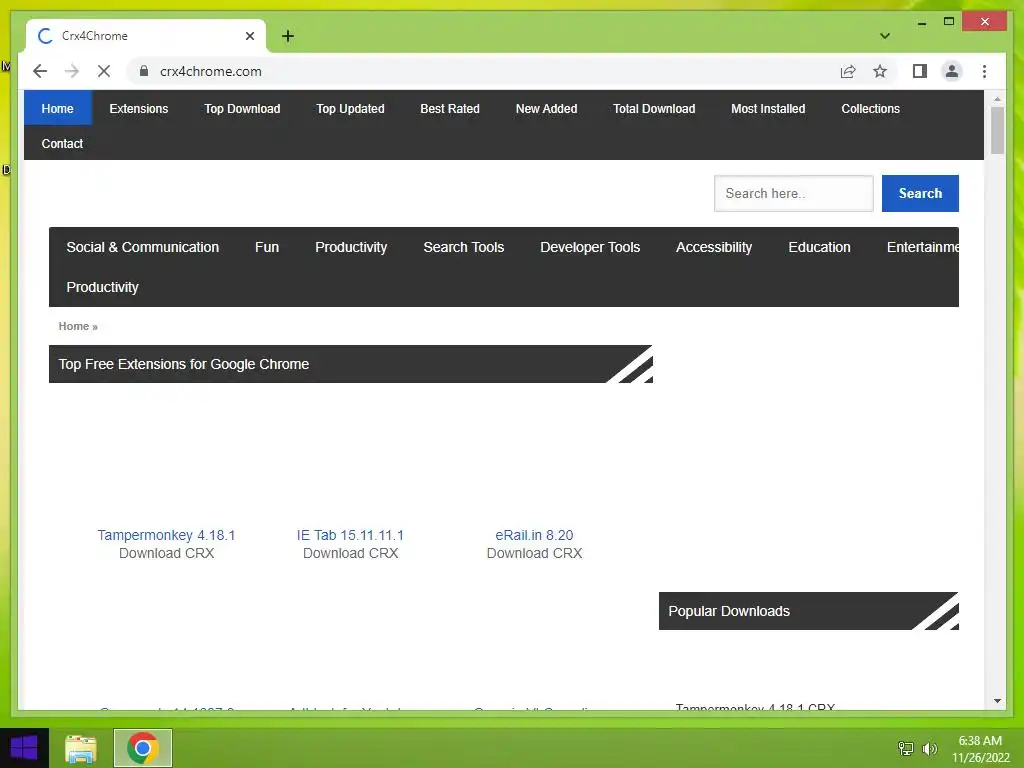
Task: Click the scrollbar down arrow
Action: (997, 701)
